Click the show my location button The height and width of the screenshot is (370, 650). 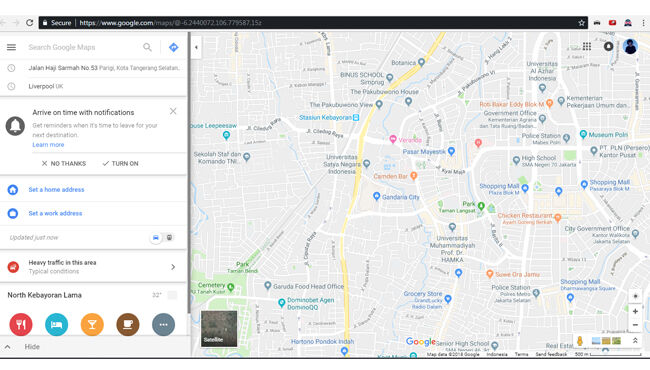[x=635, y=296]
